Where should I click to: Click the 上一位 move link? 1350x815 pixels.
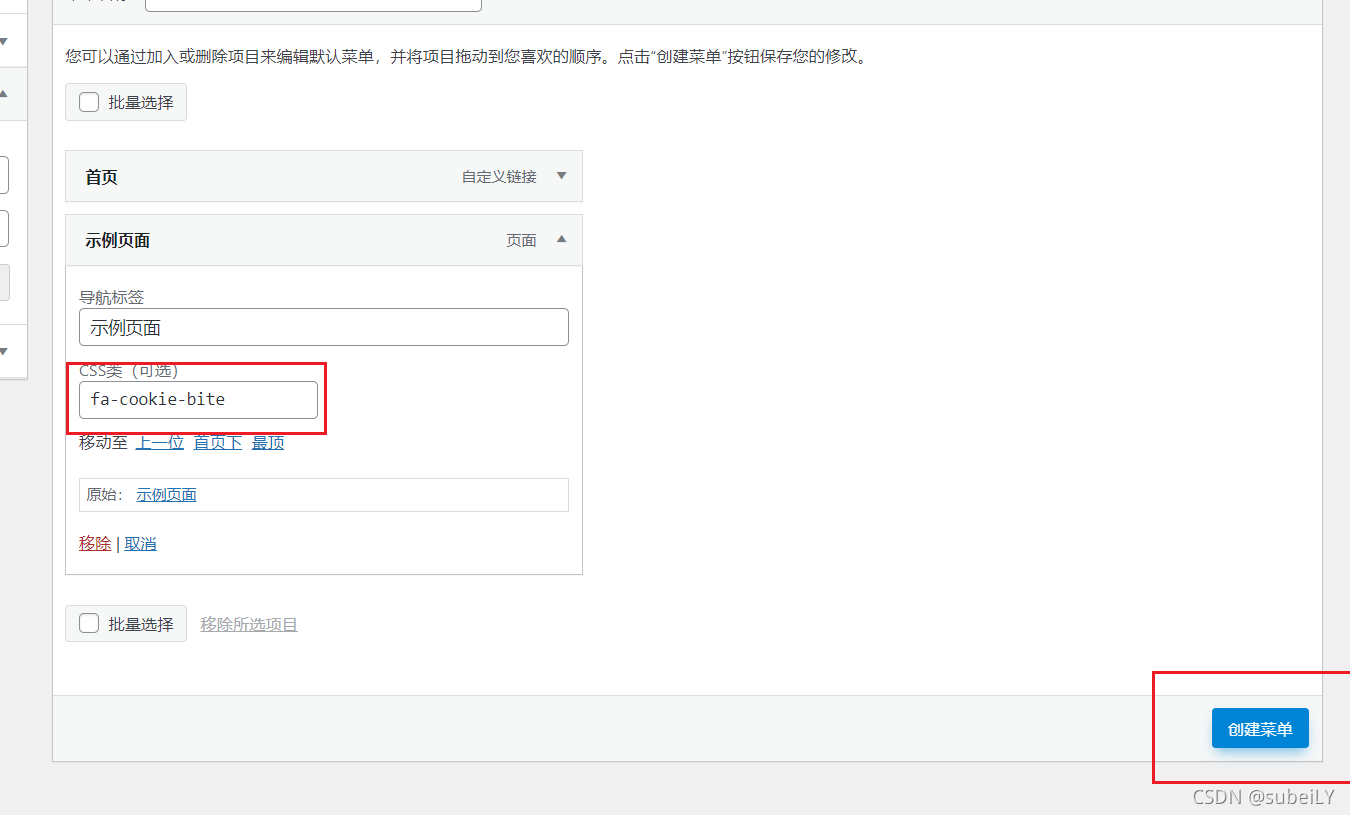tap(160, 443)
